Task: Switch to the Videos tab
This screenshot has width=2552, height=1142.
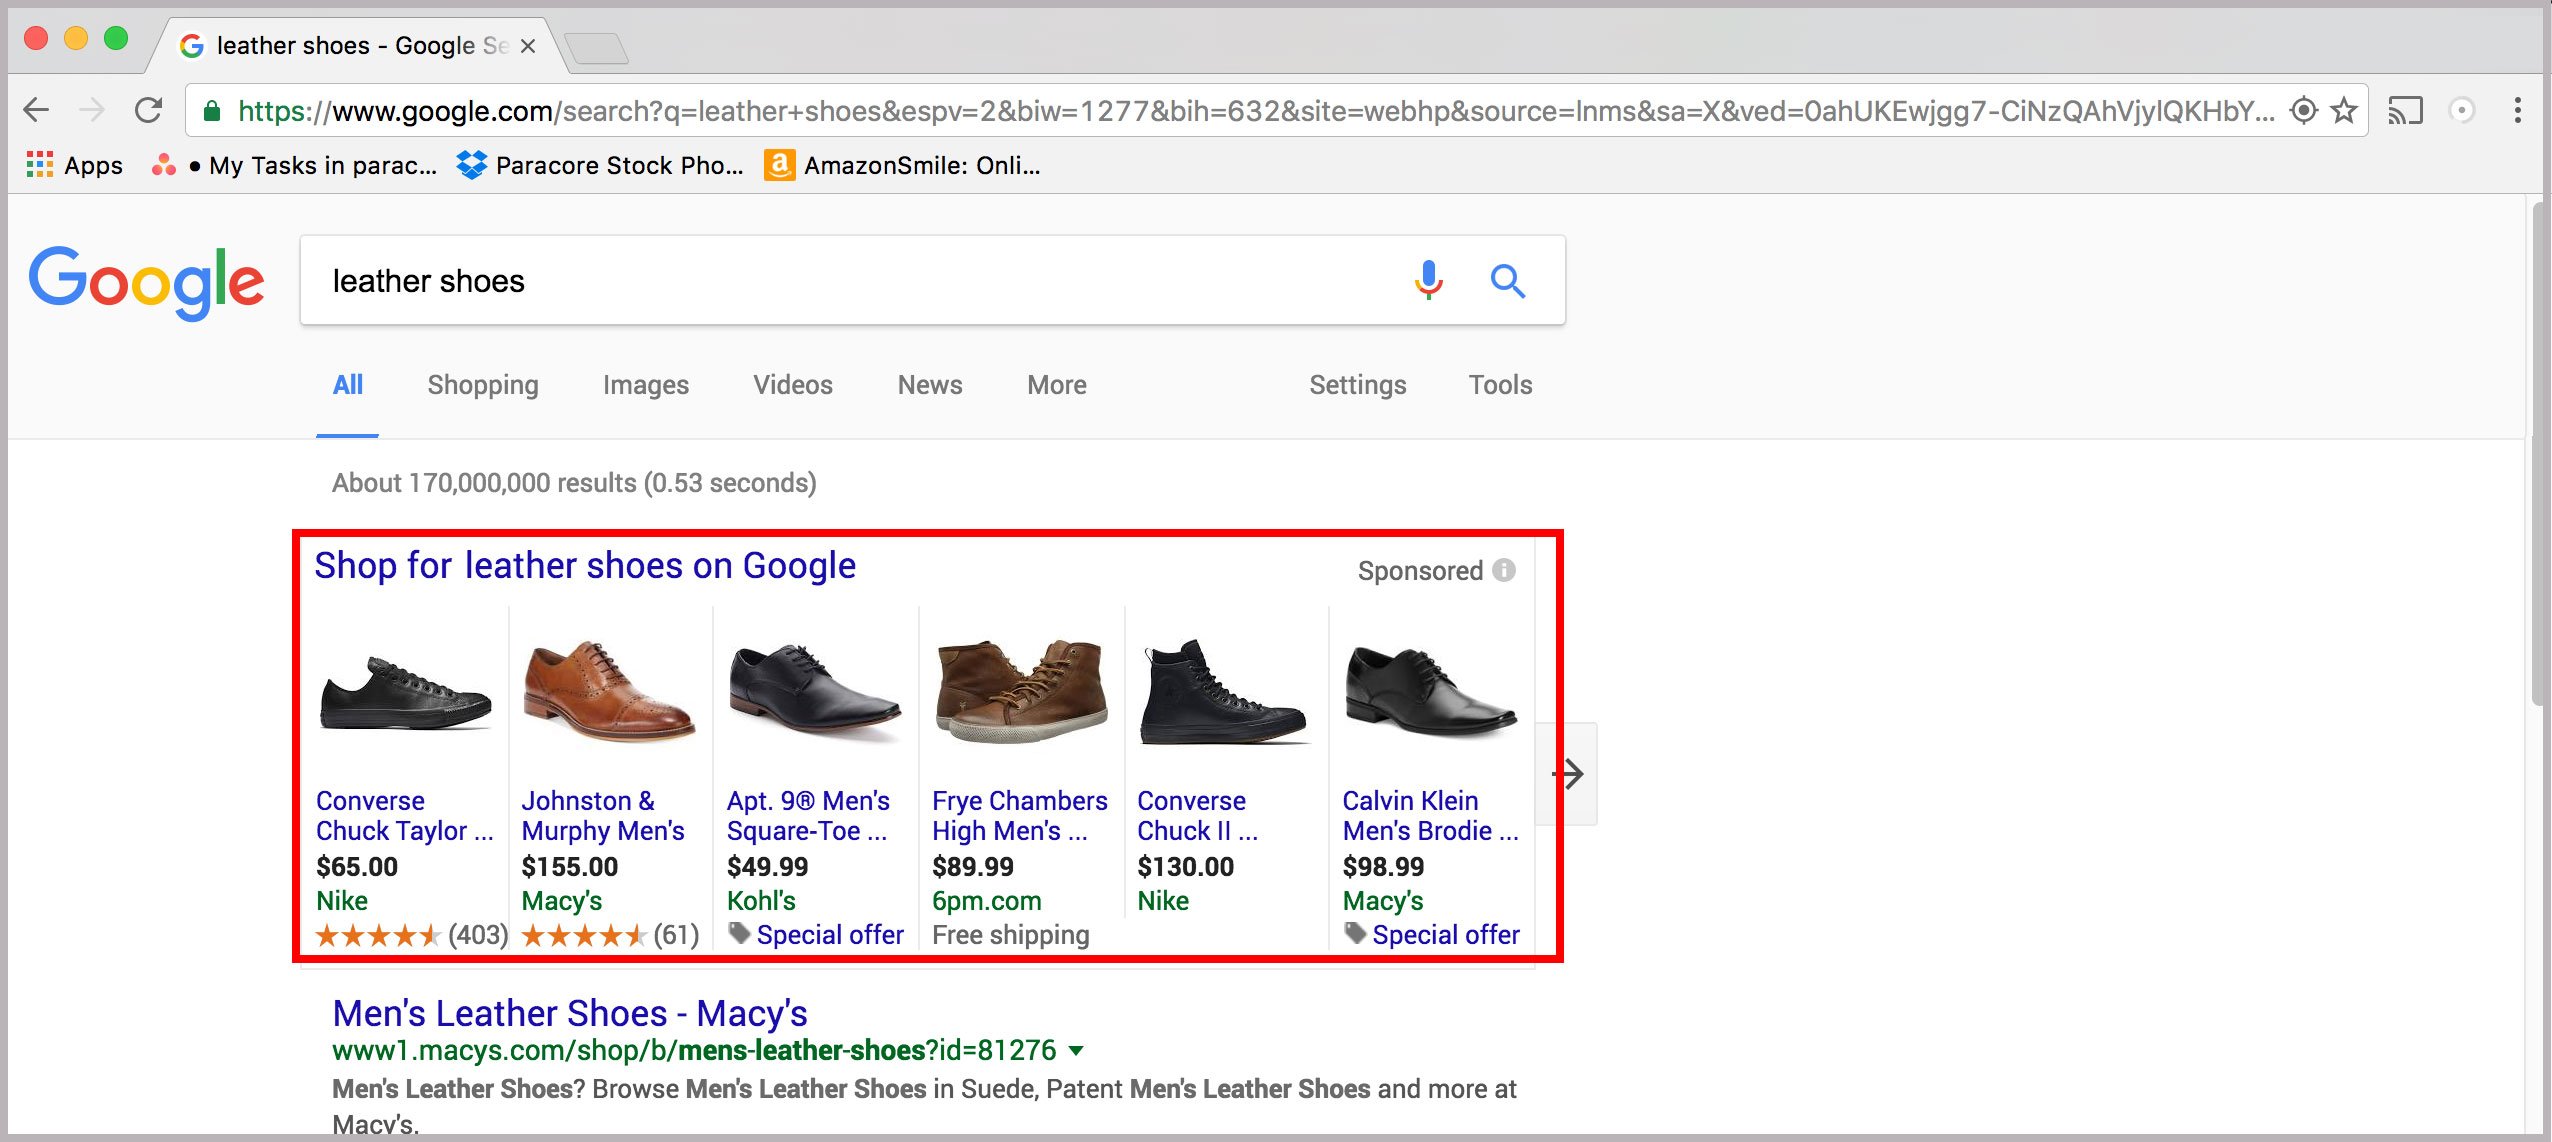Action: point(793,385)
